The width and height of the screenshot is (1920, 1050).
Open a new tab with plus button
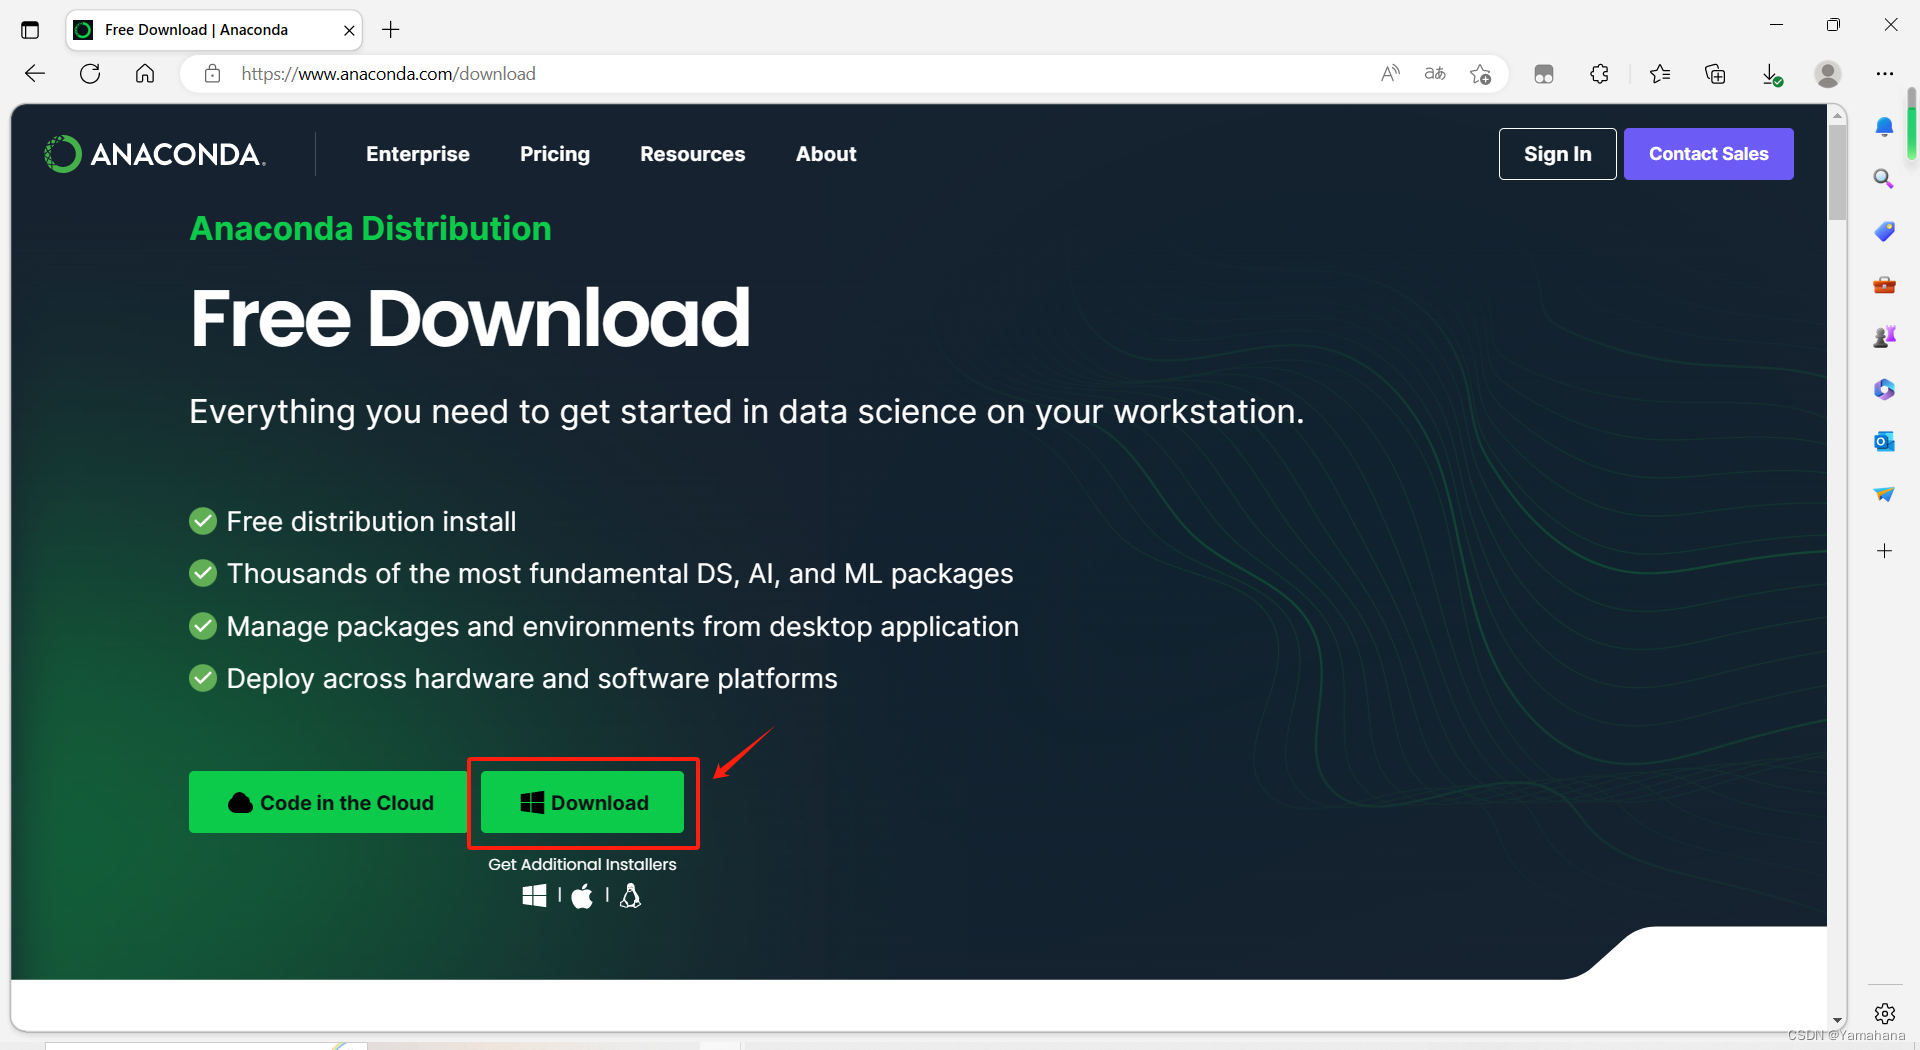coord(390,30)
